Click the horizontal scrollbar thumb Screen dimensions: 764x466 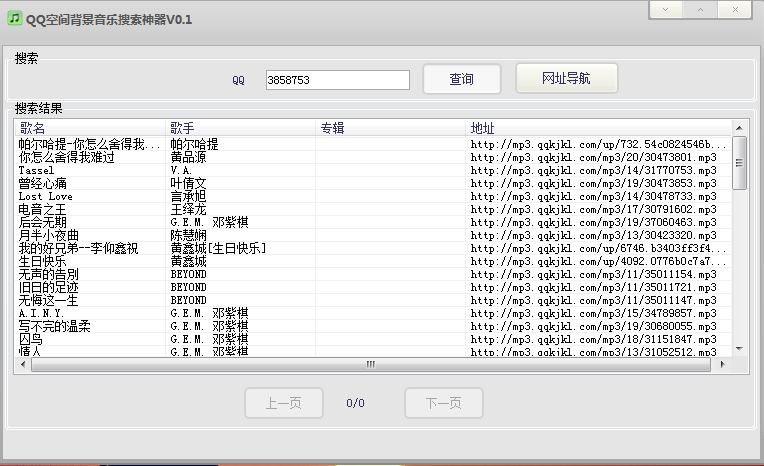[x=371, y=365]
